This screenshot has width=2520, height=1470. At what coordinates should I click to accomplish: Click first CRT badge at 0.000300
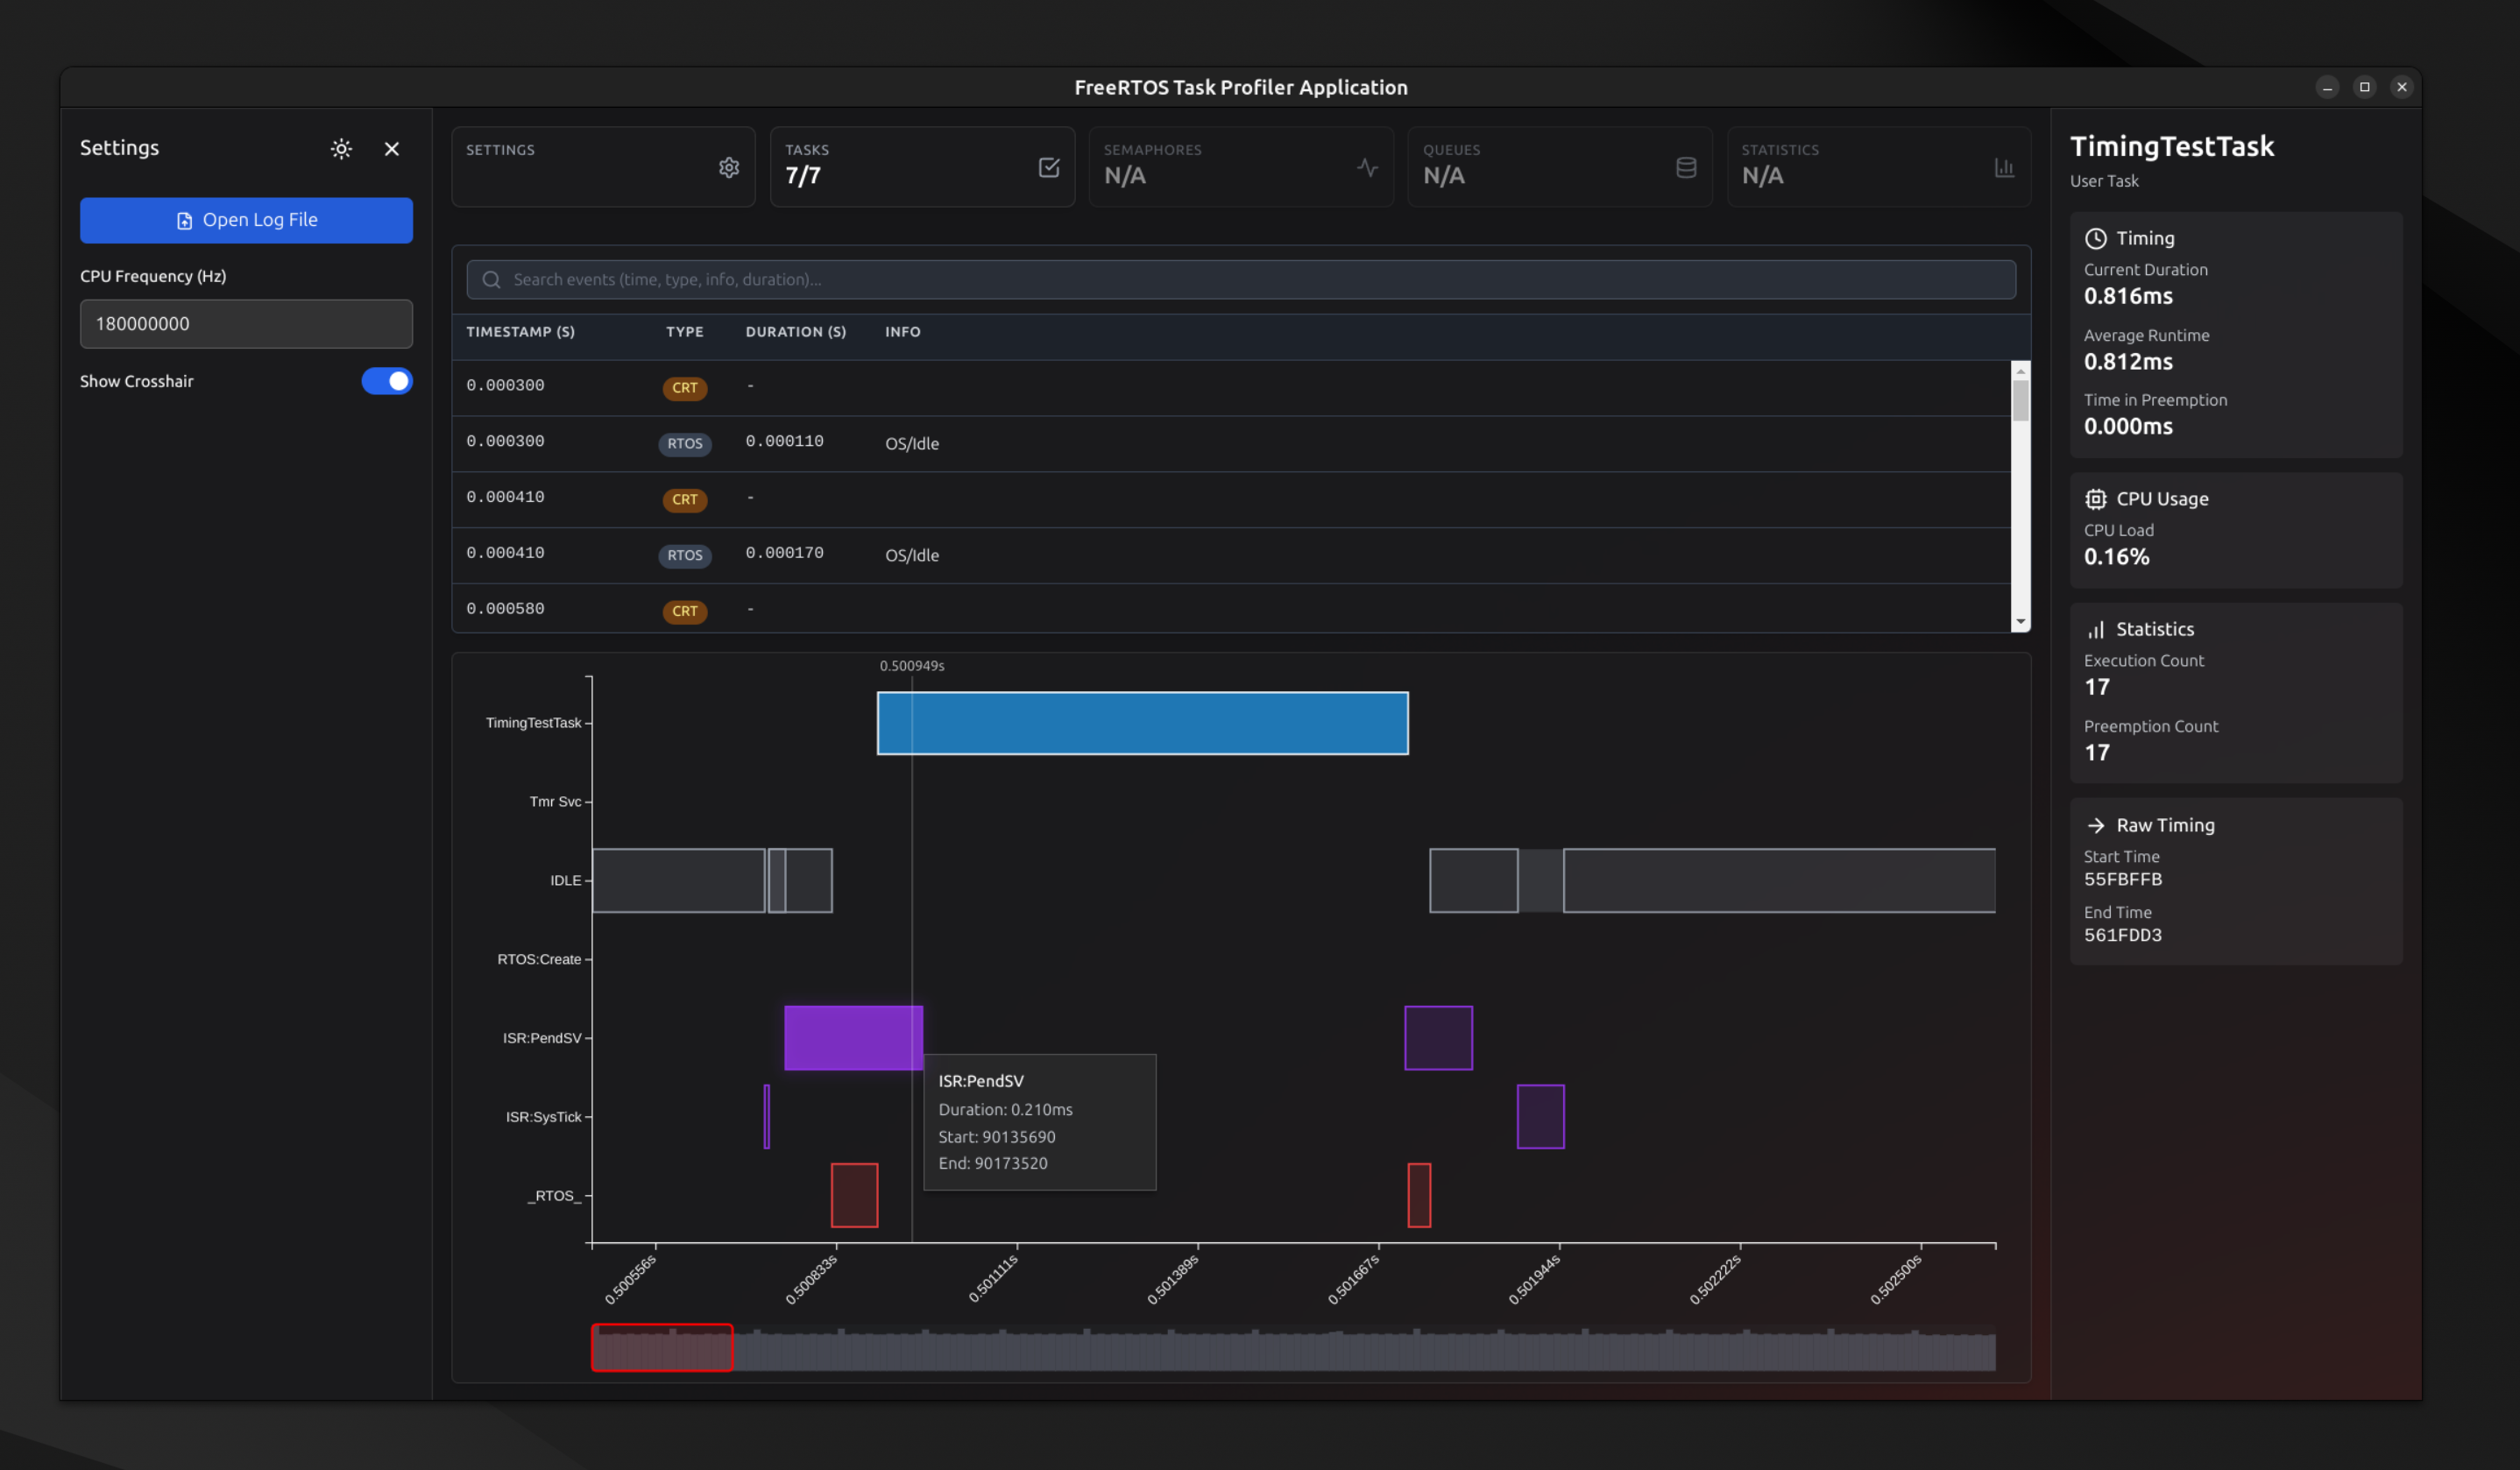[685, 388]
